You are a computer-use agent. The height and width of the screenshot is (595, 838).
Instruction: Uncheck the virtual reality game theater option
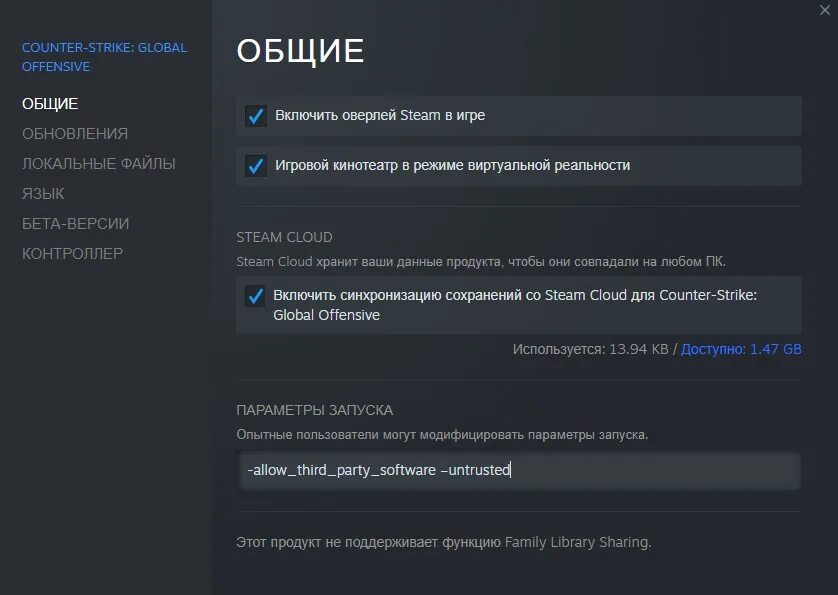255,166
